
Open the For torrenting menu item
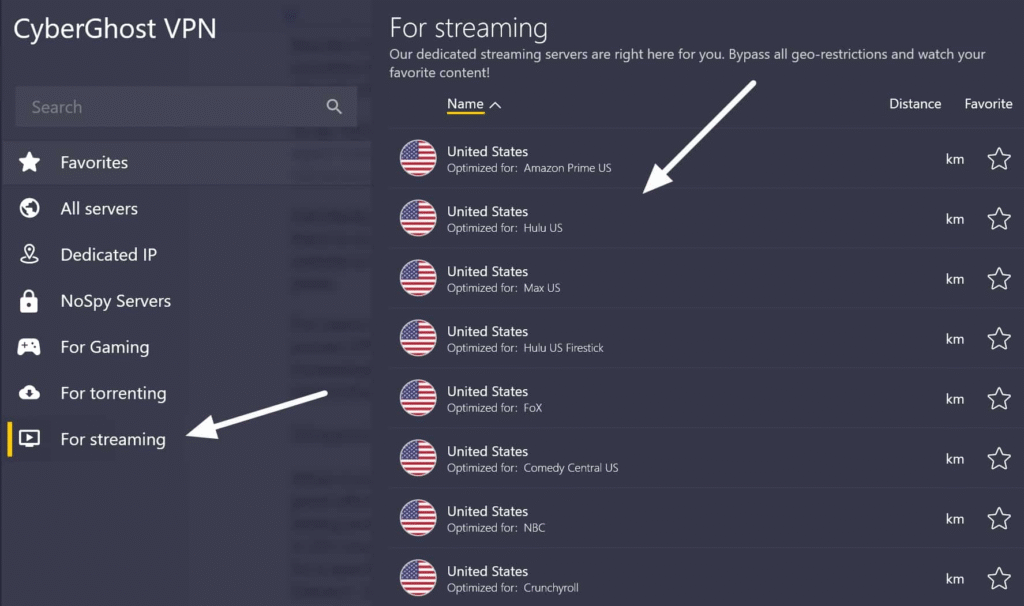[113, 393]
